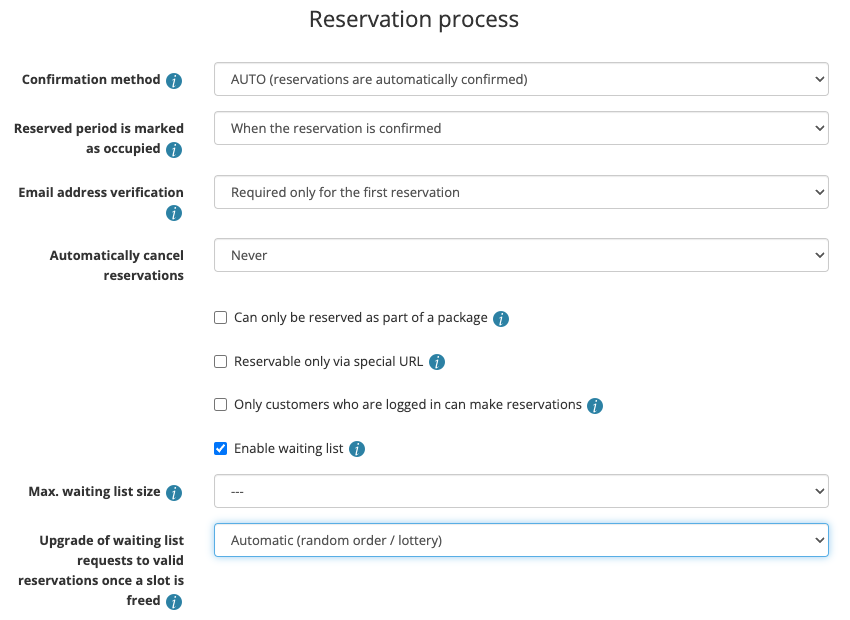Open the Confirmation method dropdown
Screen dimensions: 850x620
[x=521, y=78]
